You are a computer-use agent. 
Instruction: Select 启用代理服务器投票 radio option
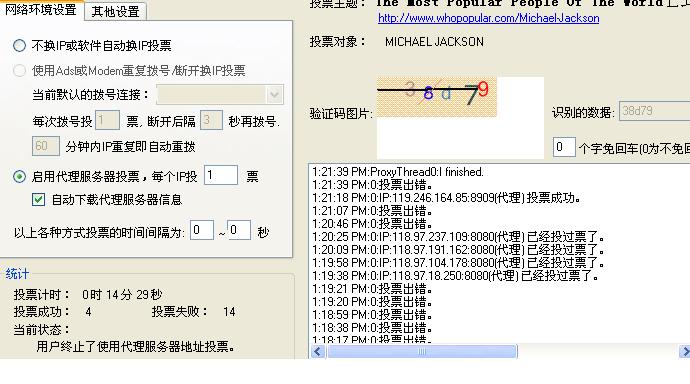[x=19, y=176]
